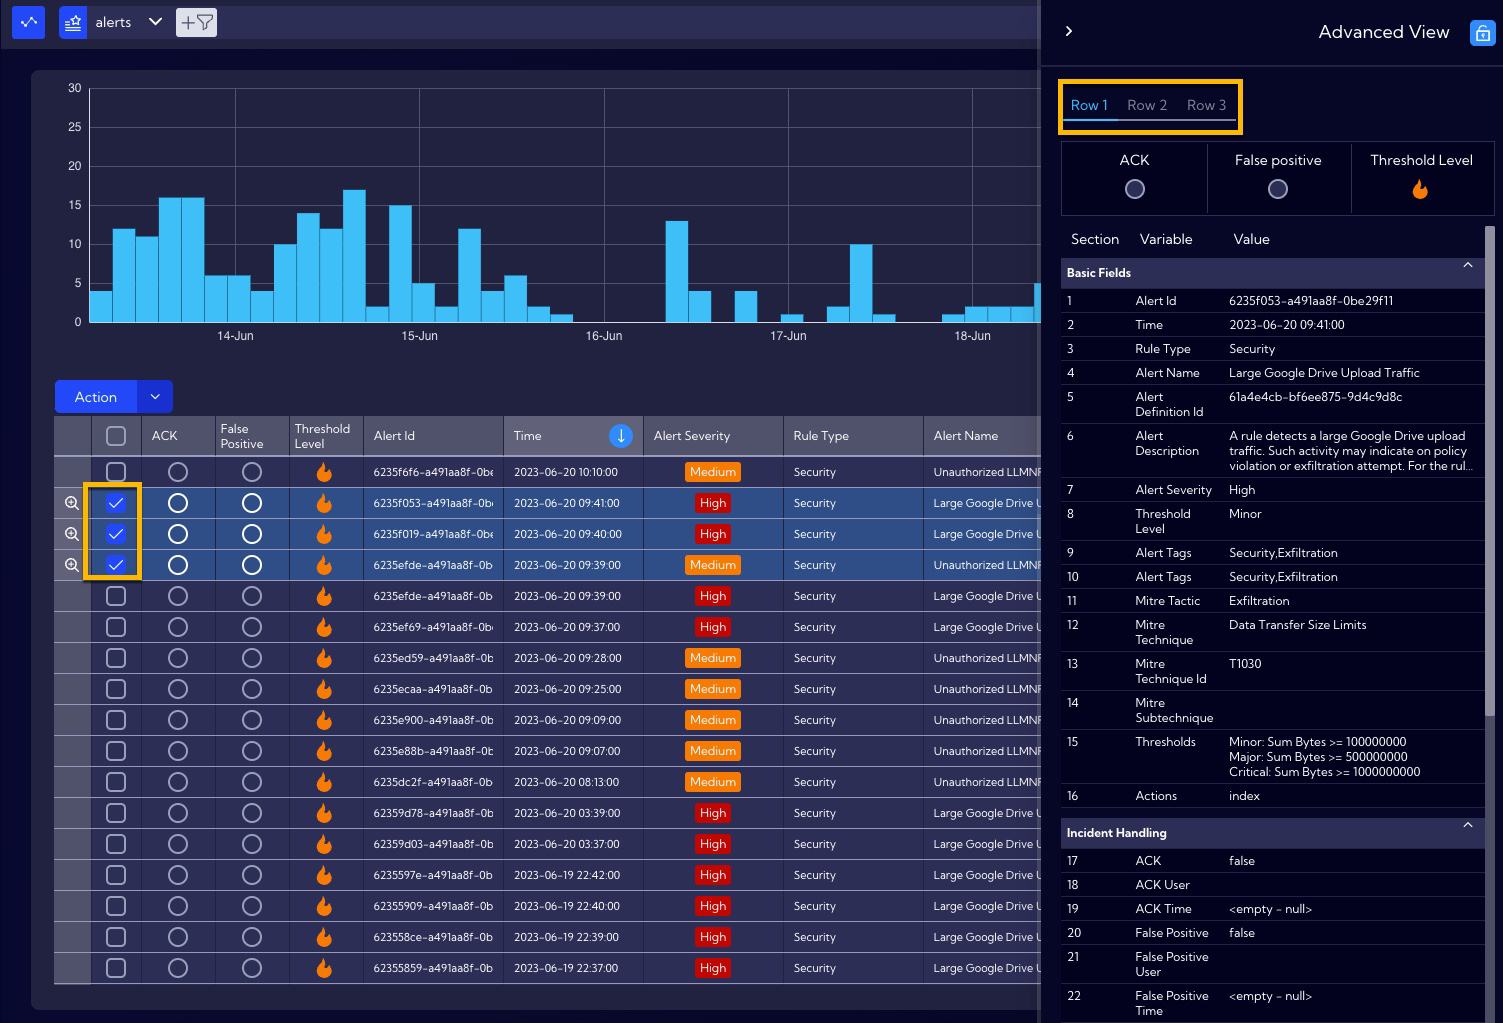Click the lock icon beside Advanced View

tap(1481, 33)
